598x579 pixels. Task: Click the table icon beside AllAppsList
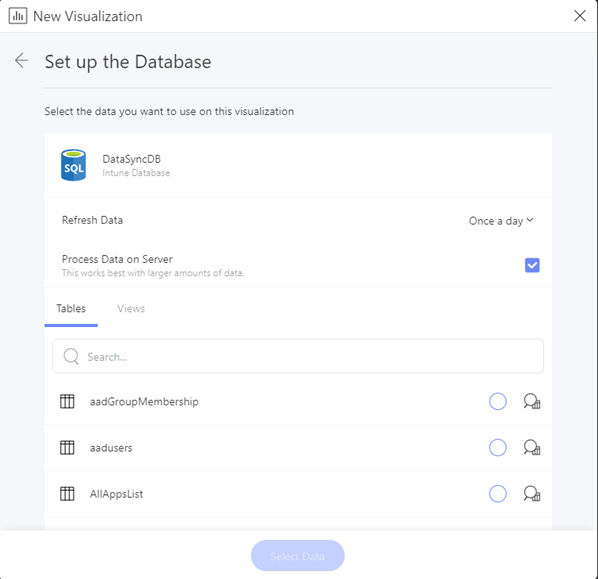click(67, 494)
